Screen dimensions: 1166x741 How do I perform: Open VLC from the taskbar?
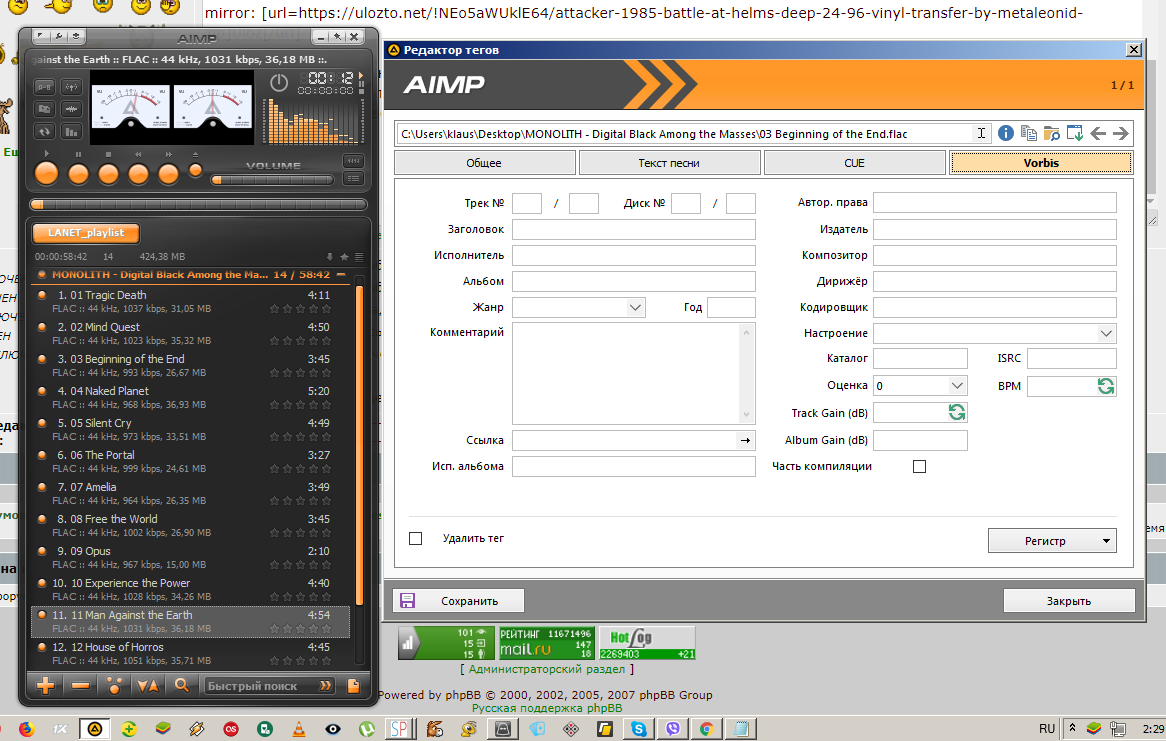pyautogui.click(x=299, y=729)
